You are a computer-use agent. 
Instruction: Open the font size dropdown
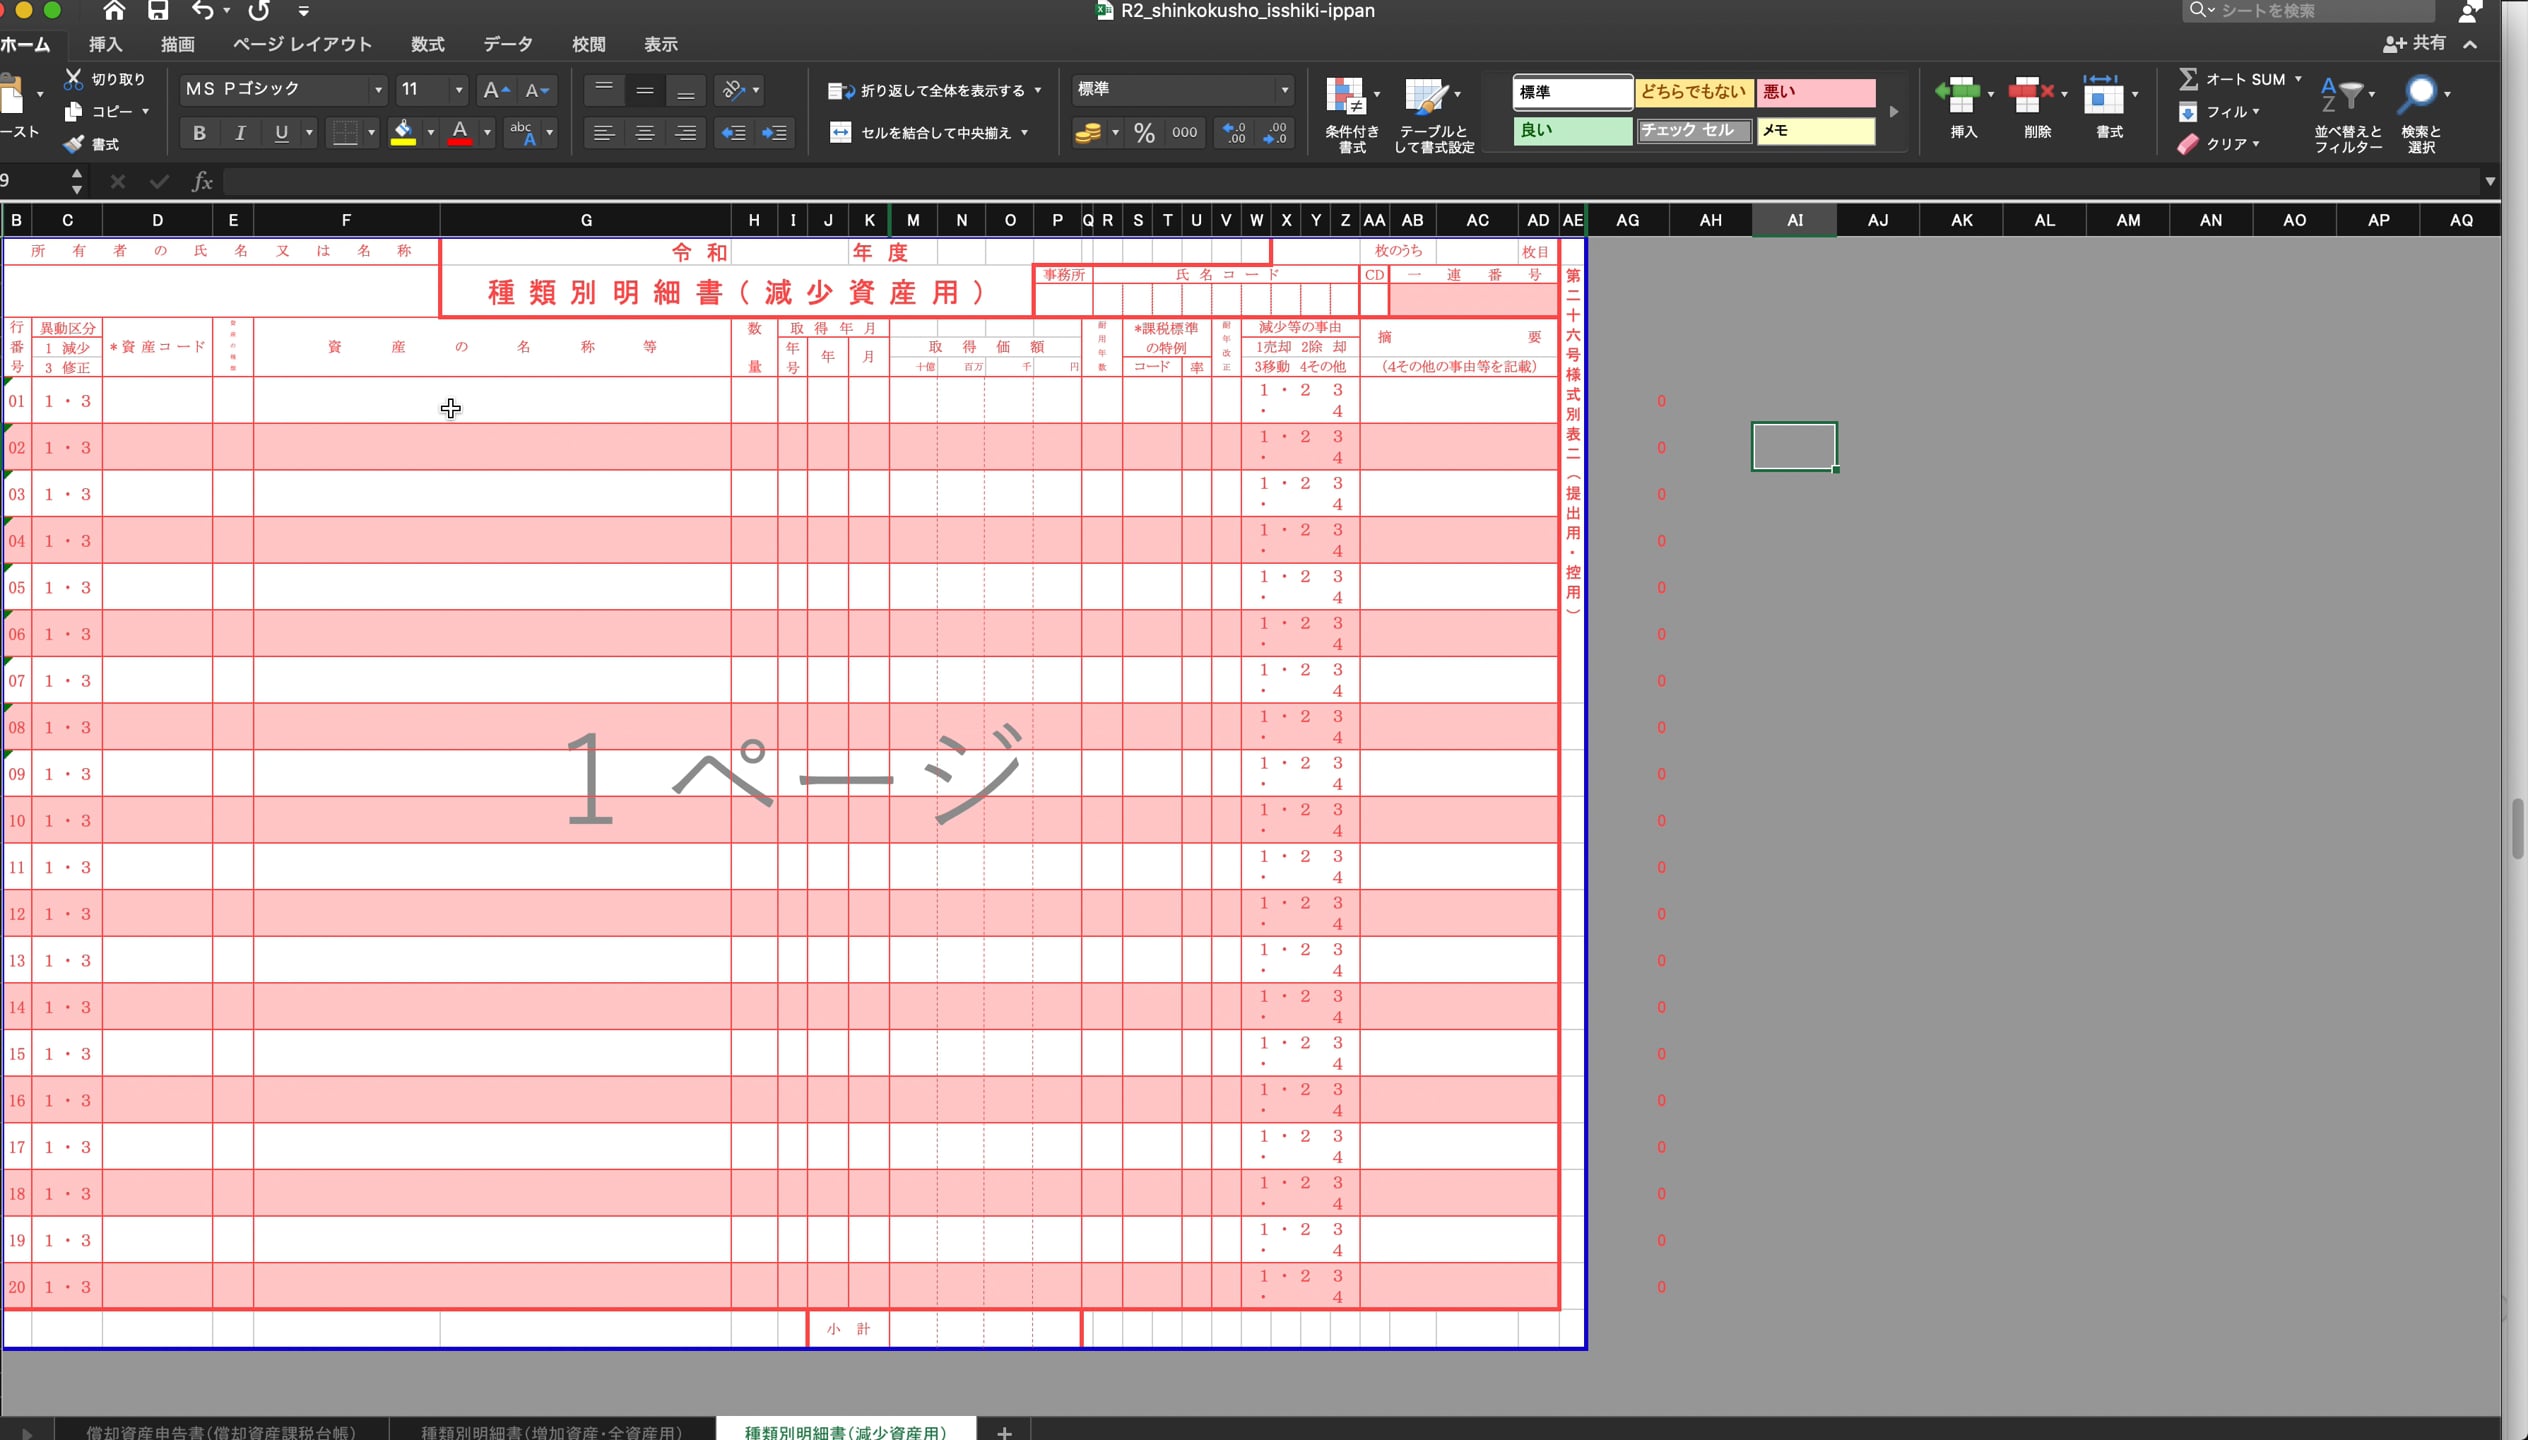(x=459, y=90)
